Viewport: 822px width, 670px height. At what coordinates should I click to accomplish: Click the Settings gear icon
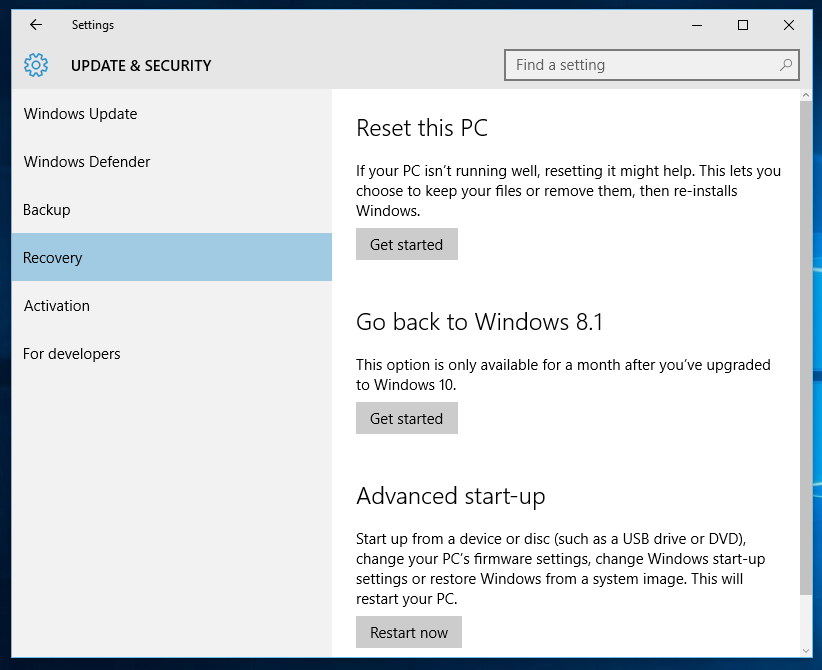(x=36, y=65)
